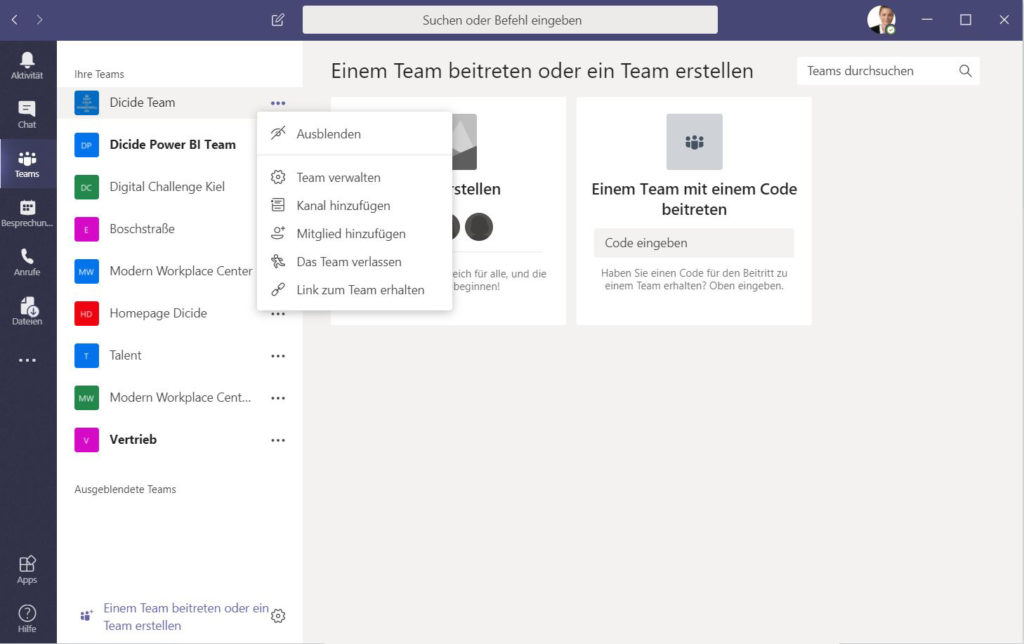The image size is (1024, 644).
Task: Click the magnifier in Teams durchsuchen
Action: [965, 71]
